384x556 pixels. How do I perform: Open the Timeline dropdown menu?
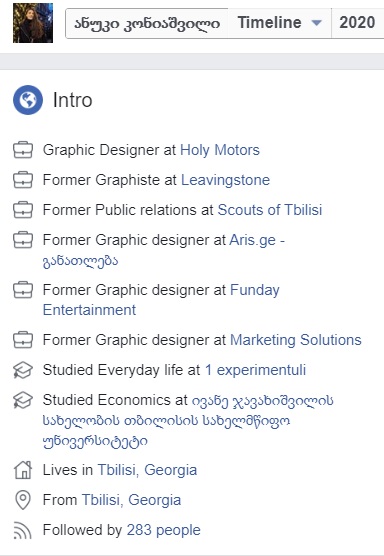279,23
